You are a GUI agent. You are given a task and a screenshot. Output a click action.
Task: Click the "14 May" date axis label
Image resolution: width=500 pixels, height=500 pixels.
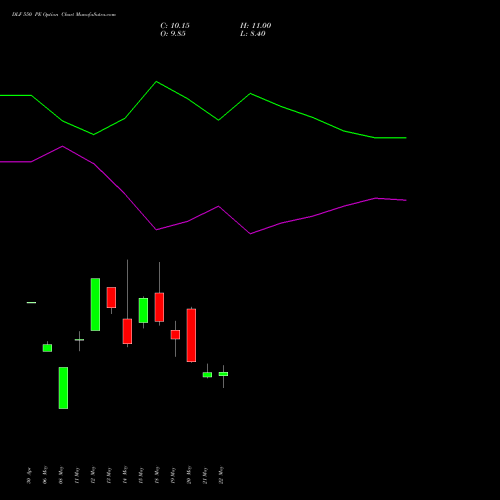click(x=125, y=475)
